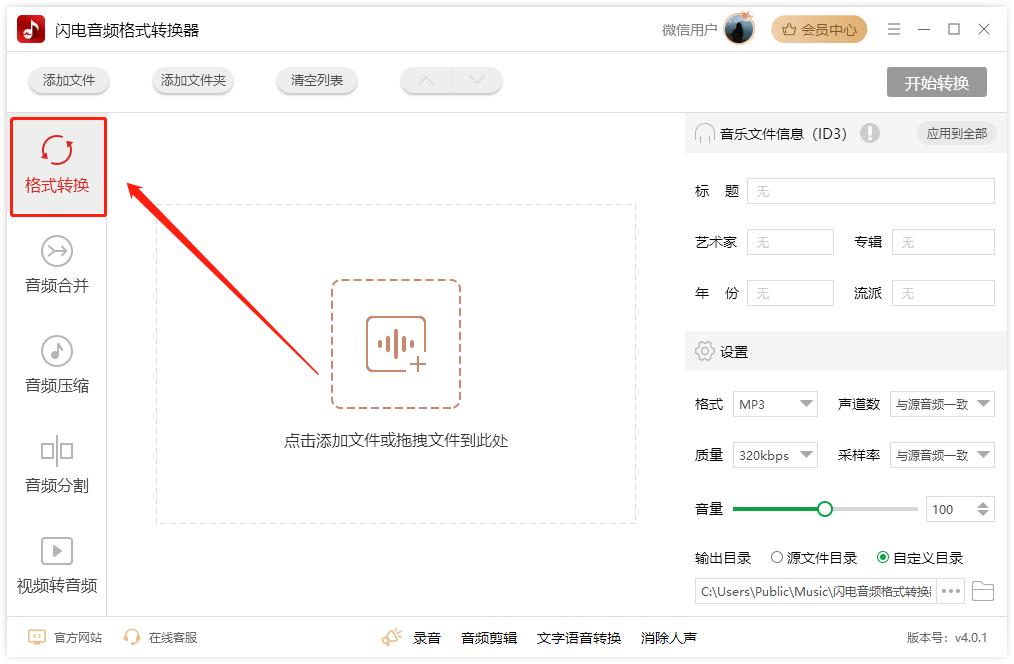Click the 添加文件夹 add folder button
Screen dimensions: 1014x664
click(x=192, y=81)
